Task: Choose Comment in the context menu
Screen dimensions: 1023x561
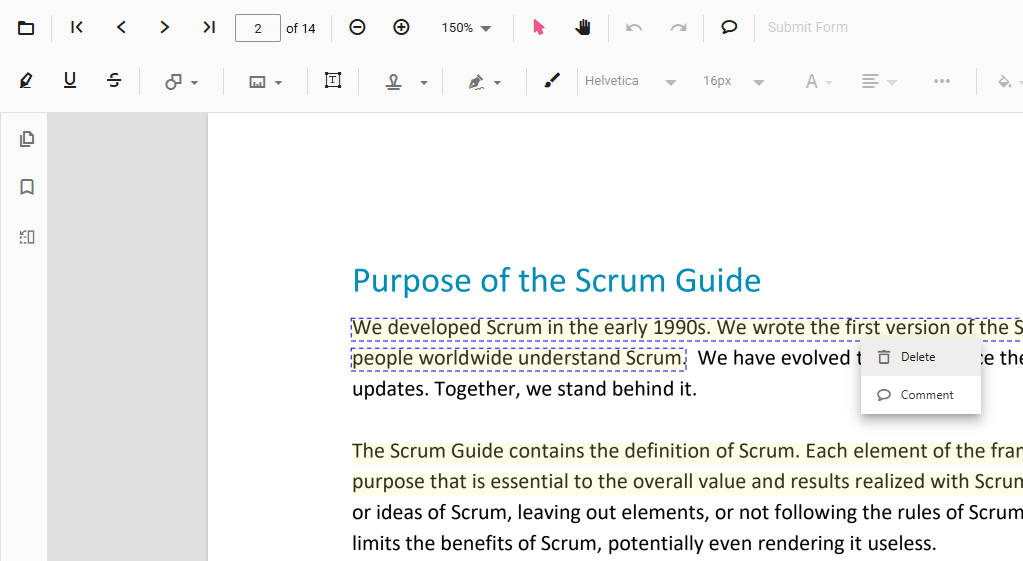Action: pos(926,395)
